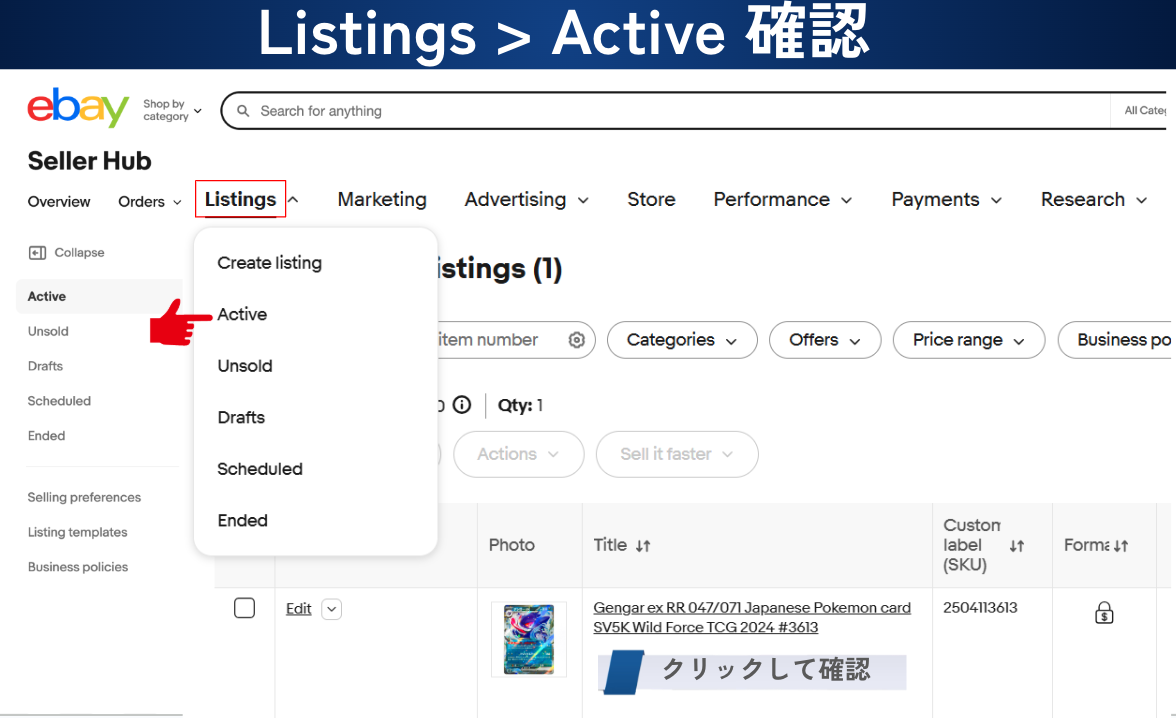
Task: Click the Photo column header
Action: [x=512, y=545]
